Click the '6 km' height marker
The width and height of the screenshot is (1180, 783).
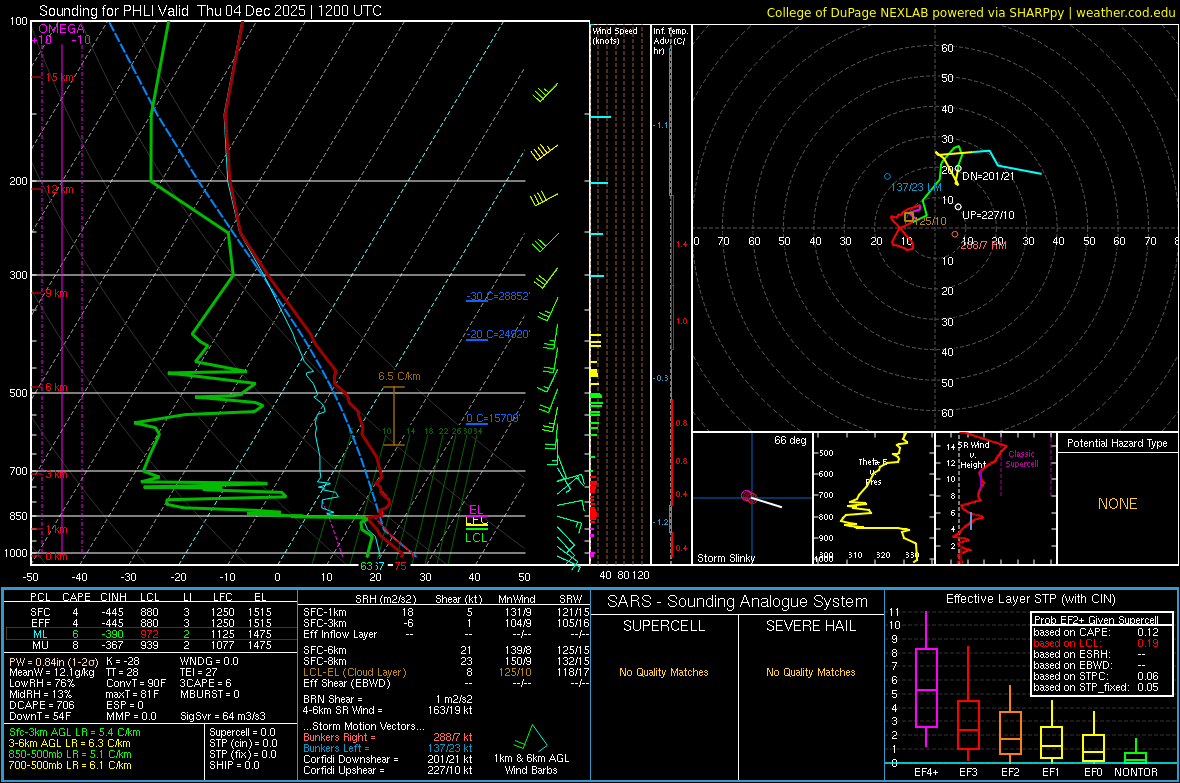click(56, 387)
